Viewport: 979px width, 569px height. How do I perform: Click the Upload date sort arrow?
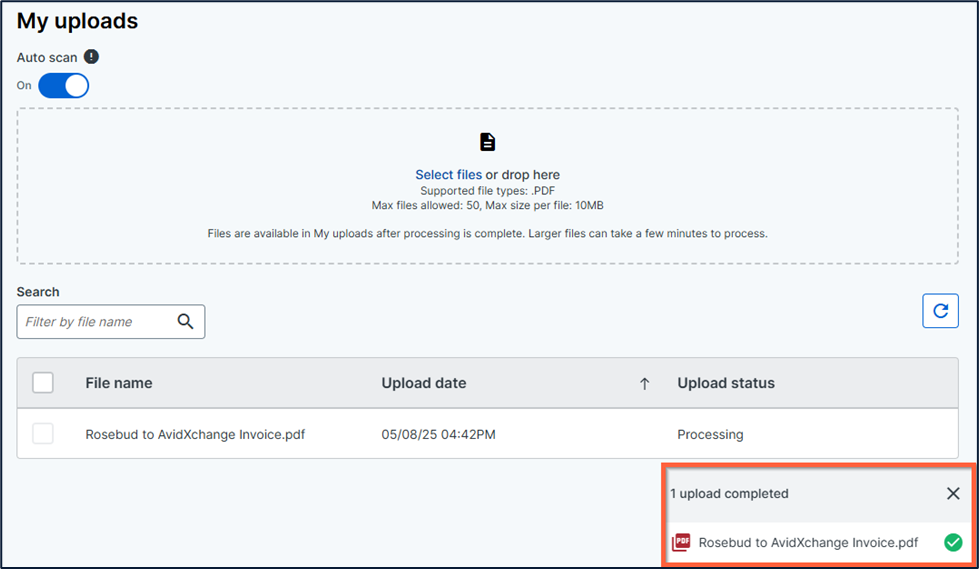pos(644,383)
